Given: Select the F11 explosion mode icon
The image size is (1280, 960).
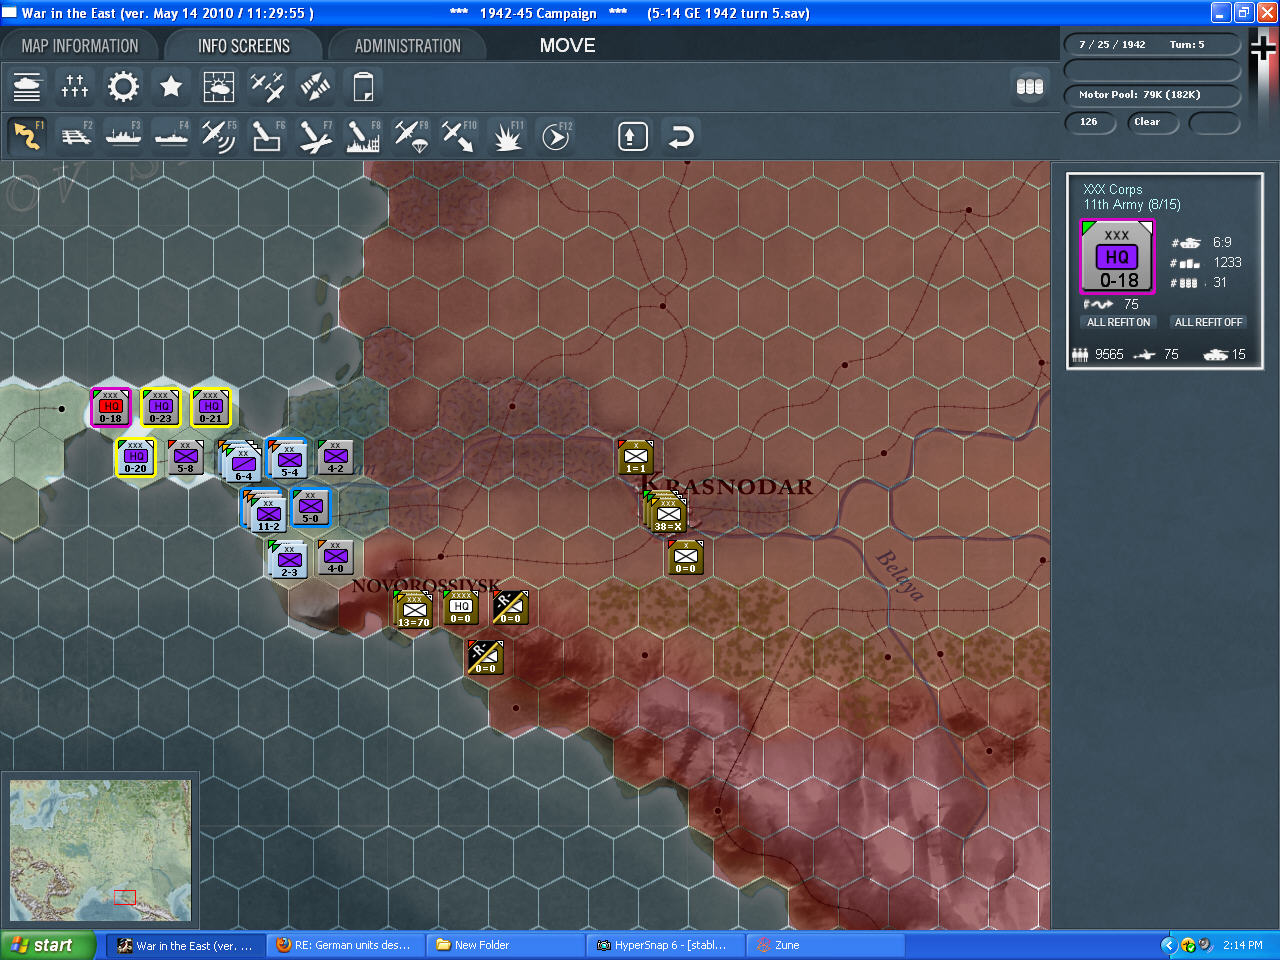Looking at the screenshot, I should pyautogui.click(x=507, y=136).
